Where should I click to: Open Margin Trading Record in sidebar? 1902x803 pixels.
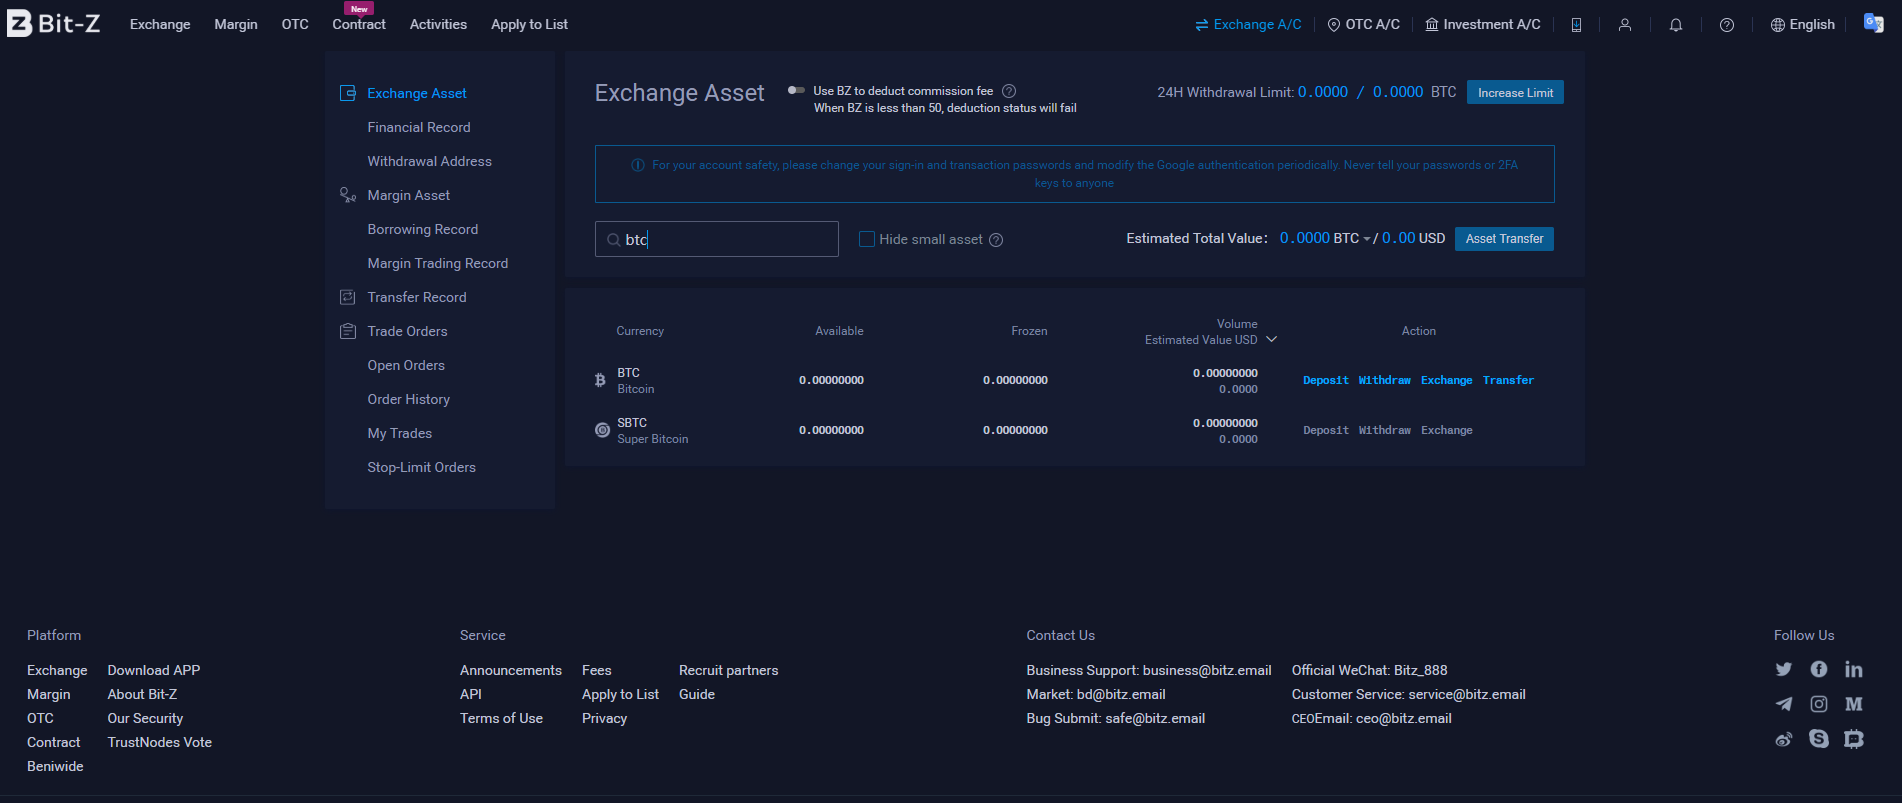(x=438, y=263)
